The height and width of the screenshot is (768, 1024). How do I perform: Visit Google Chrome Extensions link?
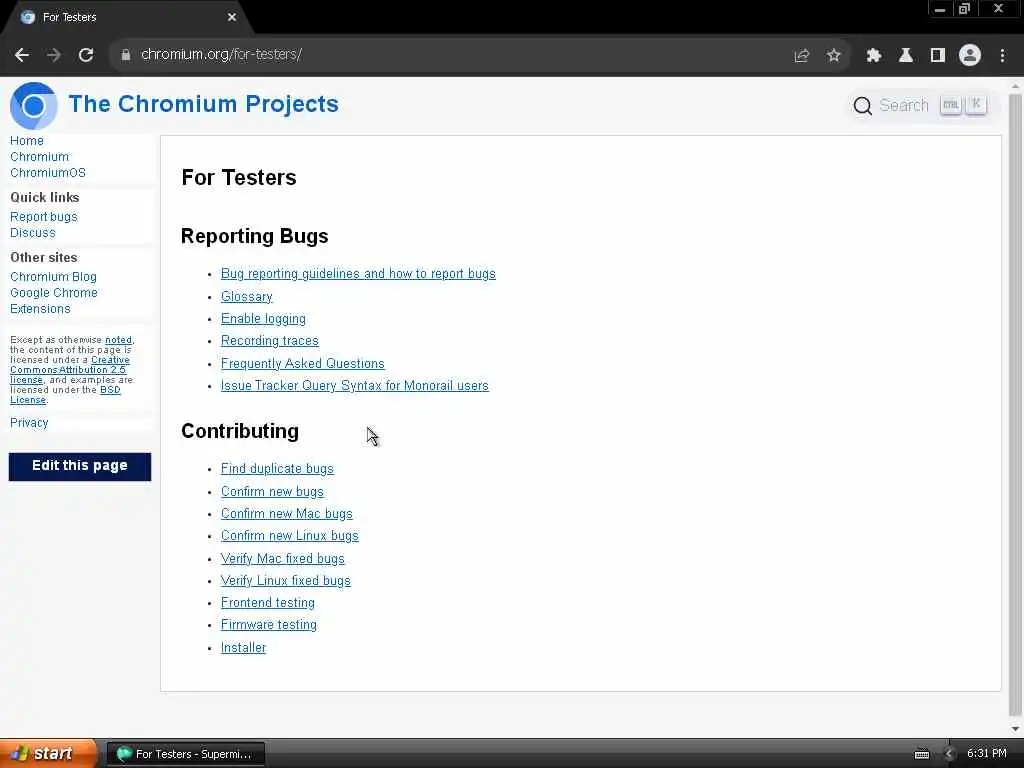[x=54, y=300]
